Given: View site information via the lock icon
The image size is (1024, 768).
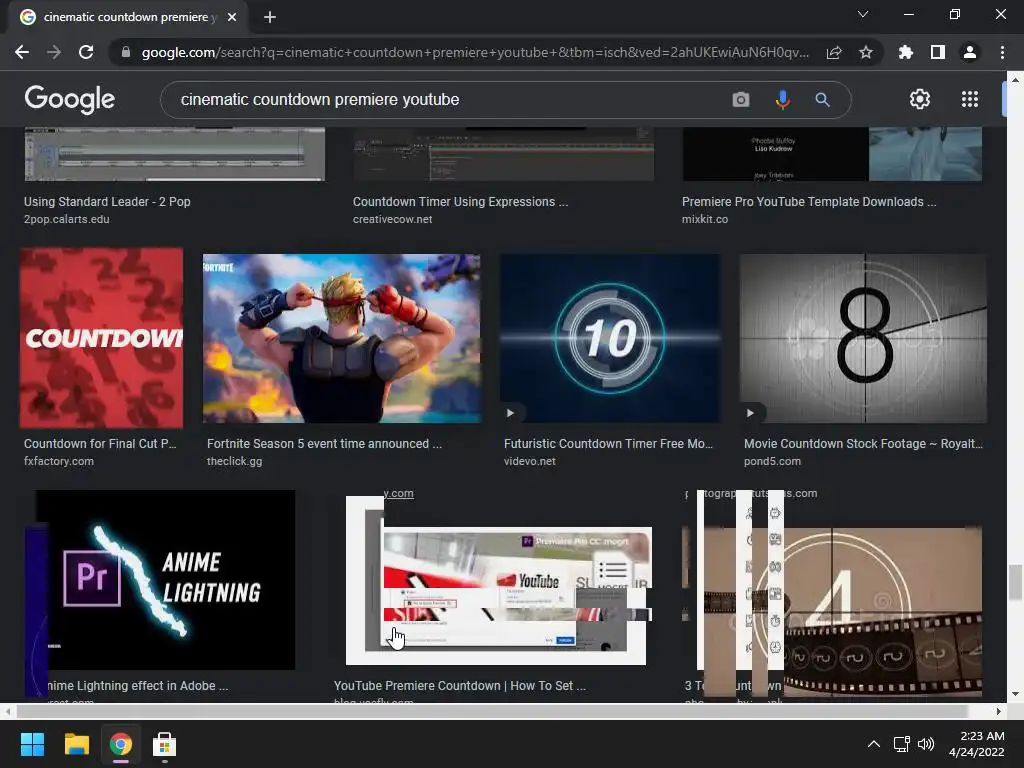Looking at the screenshot, I should click(x=126, y=52).
